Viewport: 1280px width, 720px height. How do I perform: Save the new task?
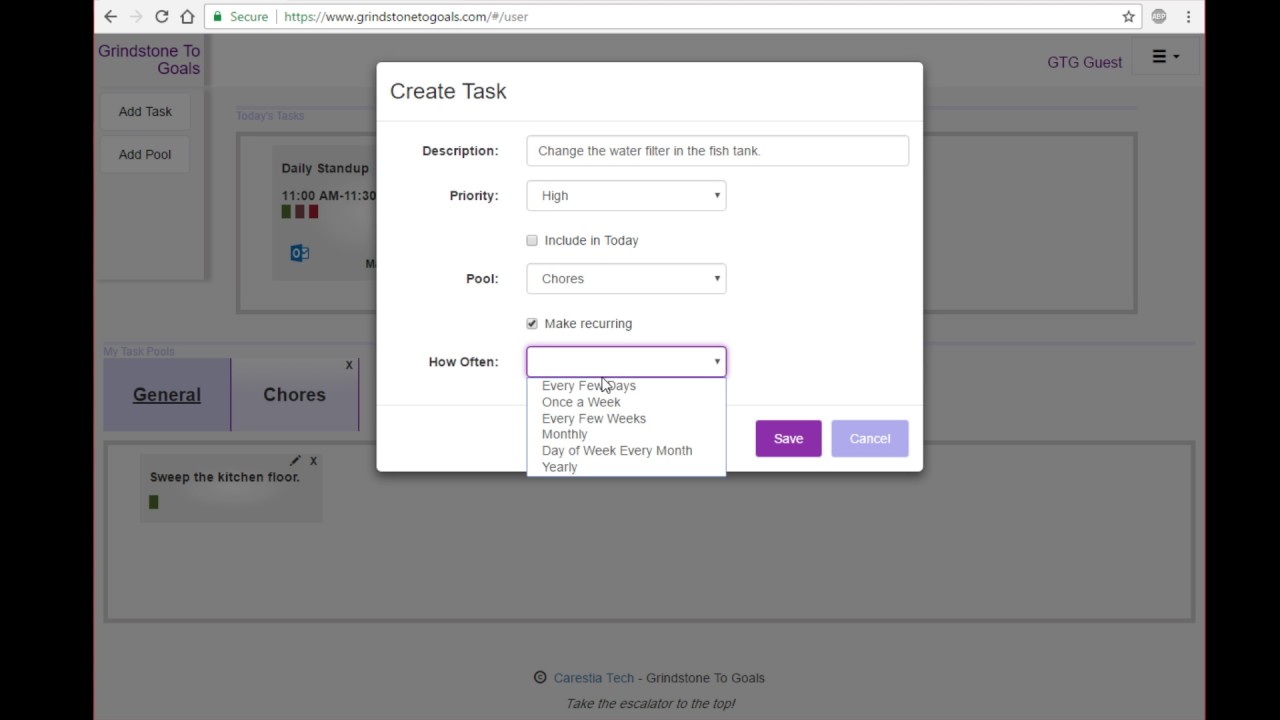coord(788,438)
